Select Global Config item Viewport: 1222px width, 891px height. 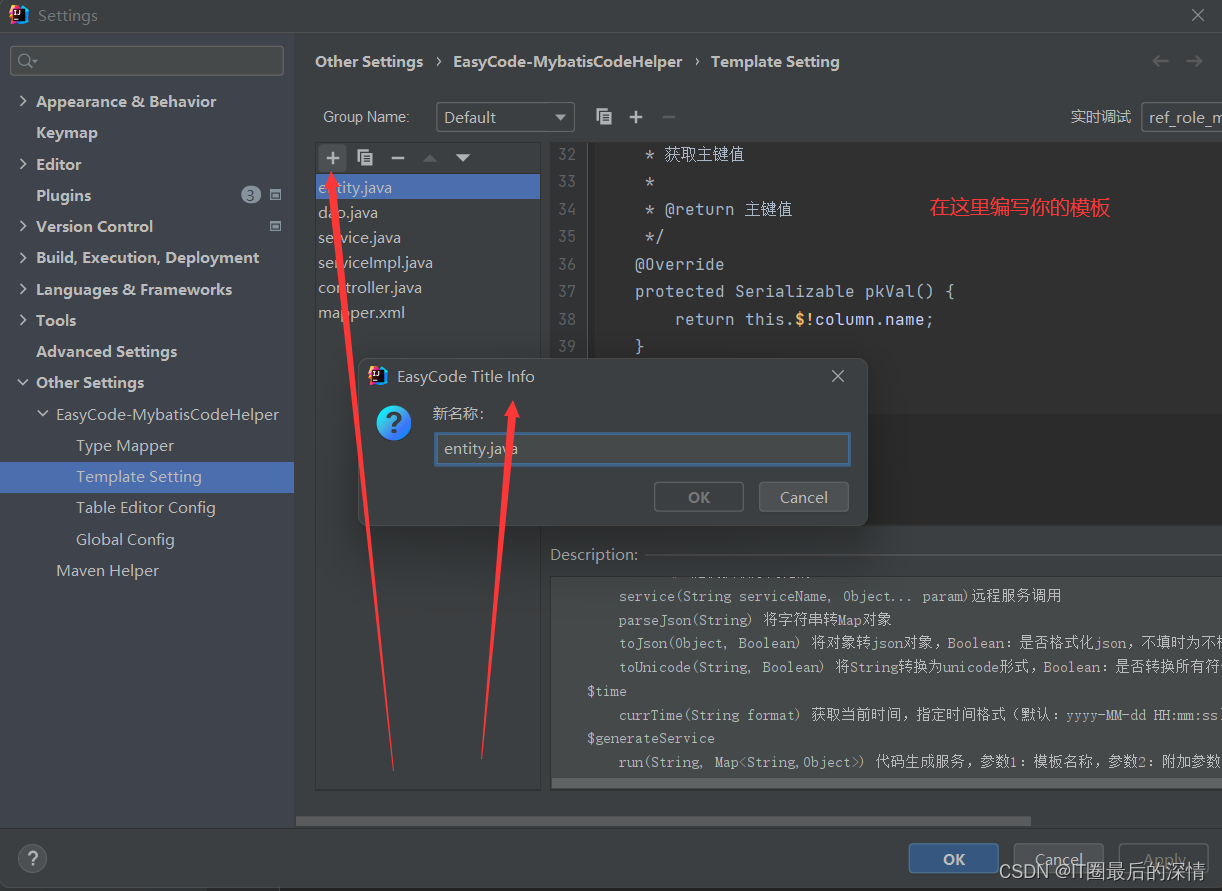tap(125, 539)
